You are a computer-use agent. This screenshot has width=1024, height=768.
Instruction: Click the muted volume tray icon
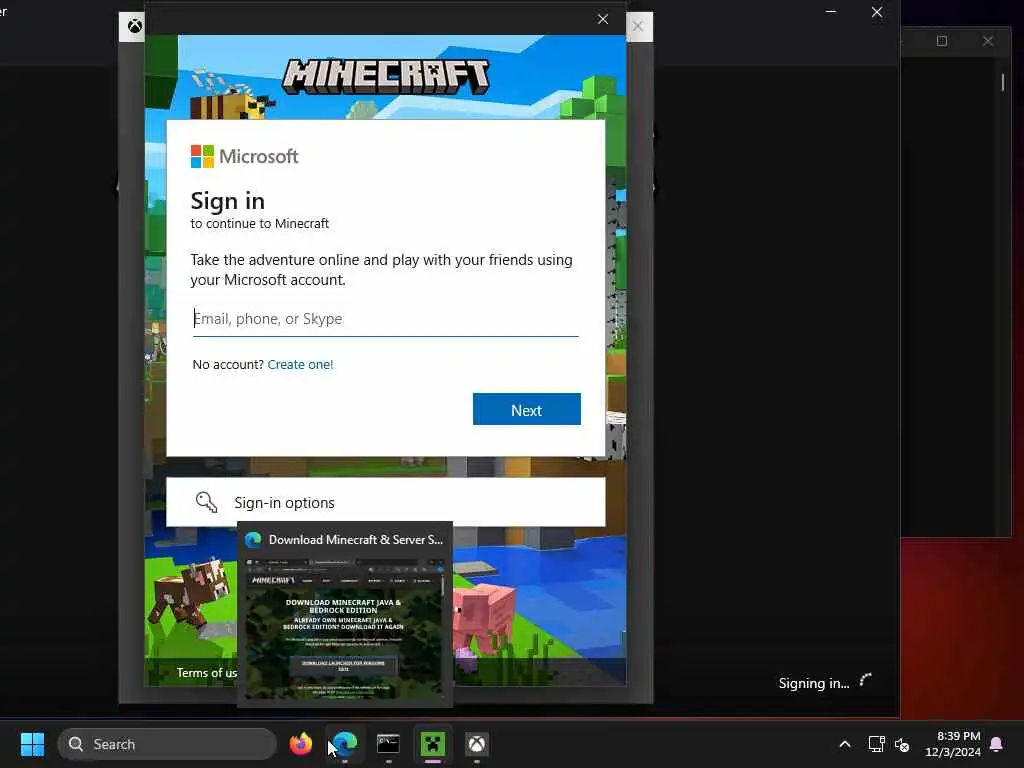(x=902, y=744)
